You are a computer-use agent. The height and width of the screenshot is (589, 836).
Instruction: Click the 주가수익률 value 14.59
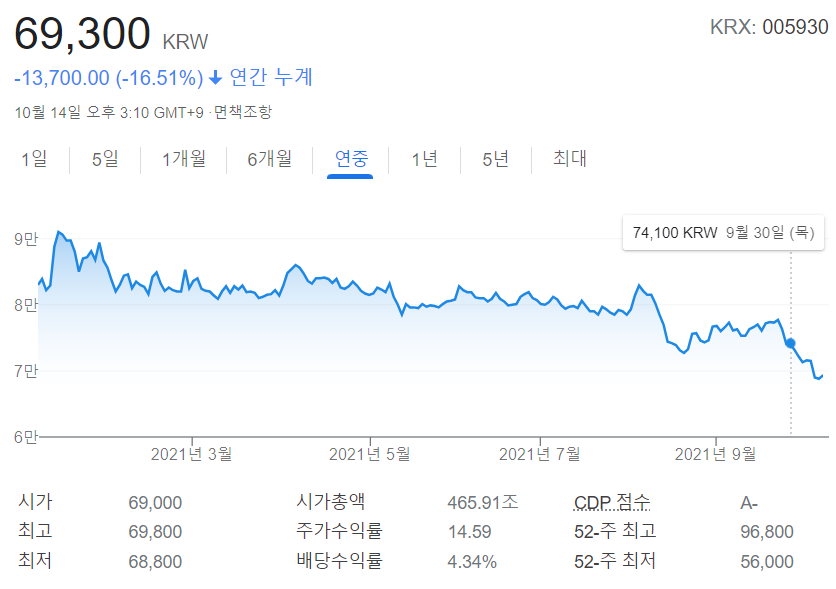pyautogui.click(x=469, y=532)
